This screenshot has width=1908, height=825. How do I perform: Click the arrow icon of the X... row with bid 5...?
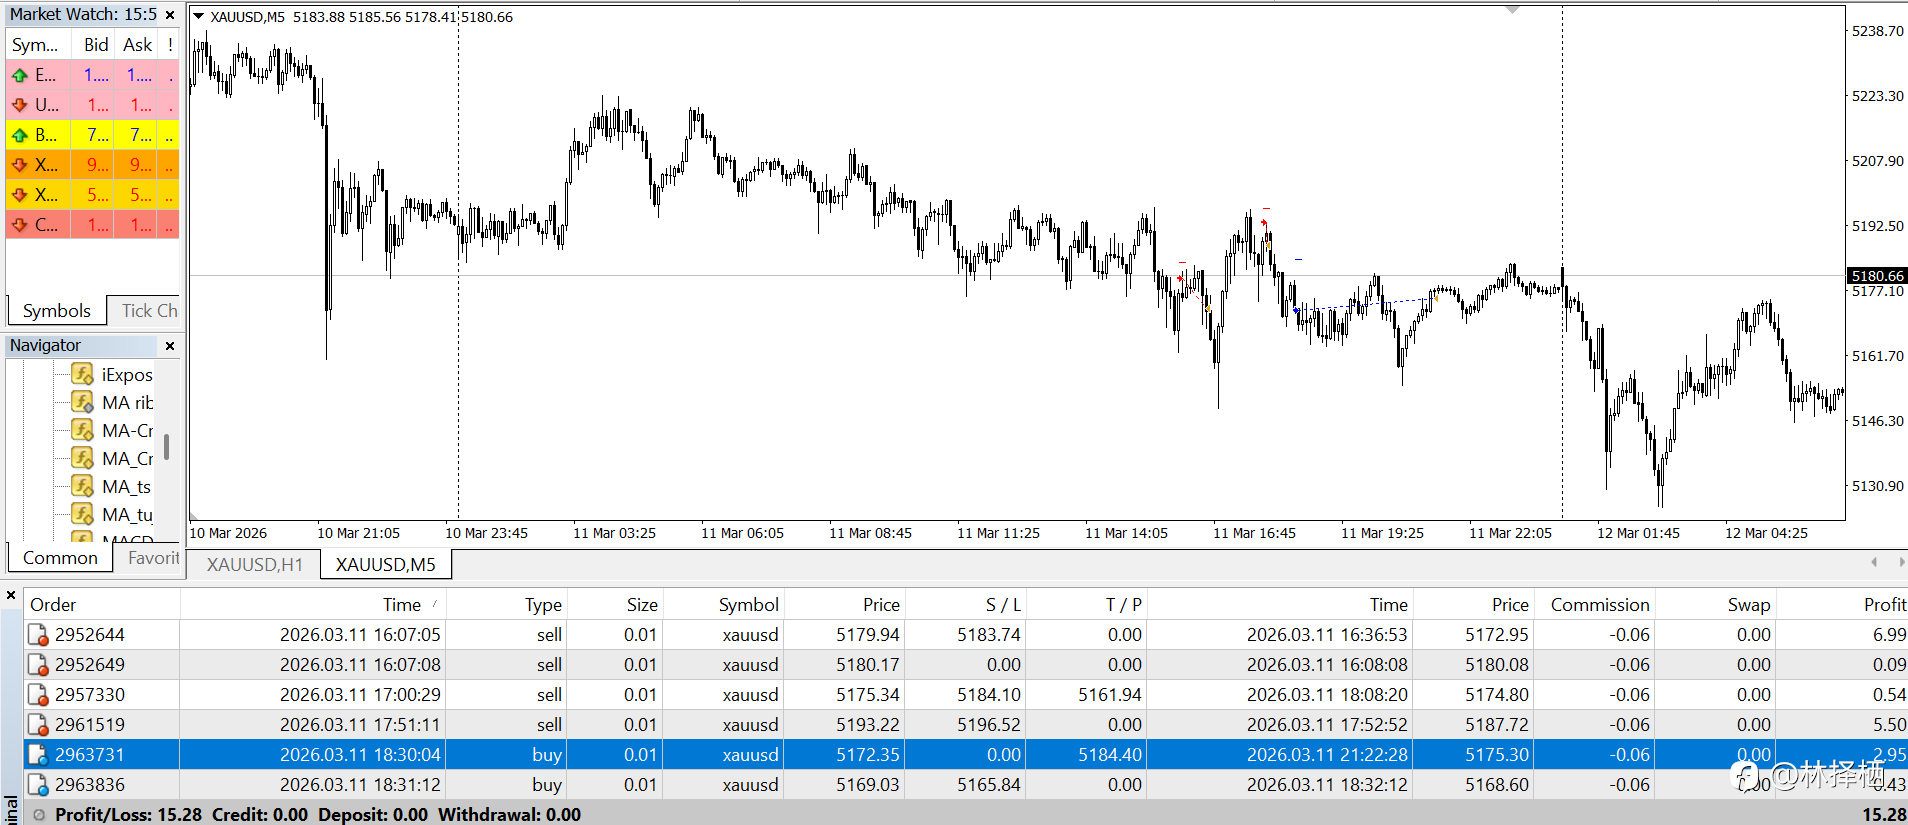[x=19, y=195]
